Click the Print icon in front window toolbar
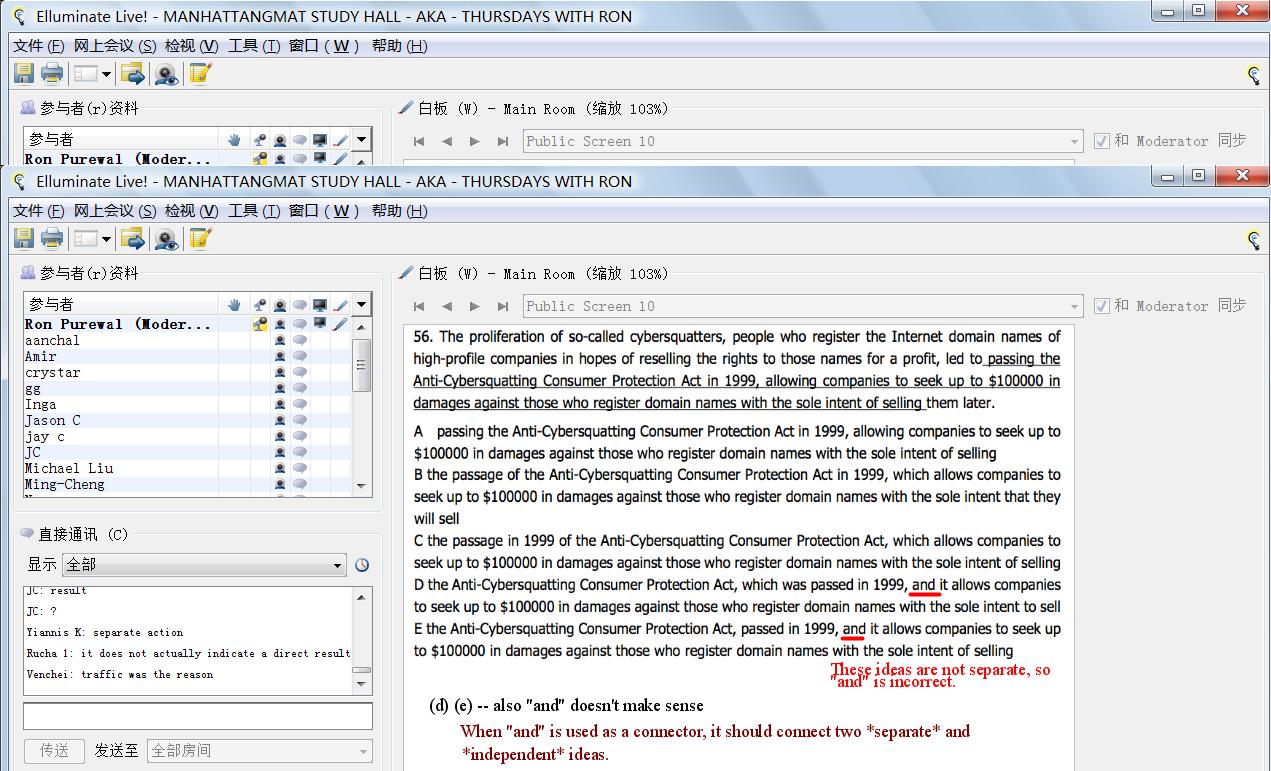 click(x=53, y=238)
